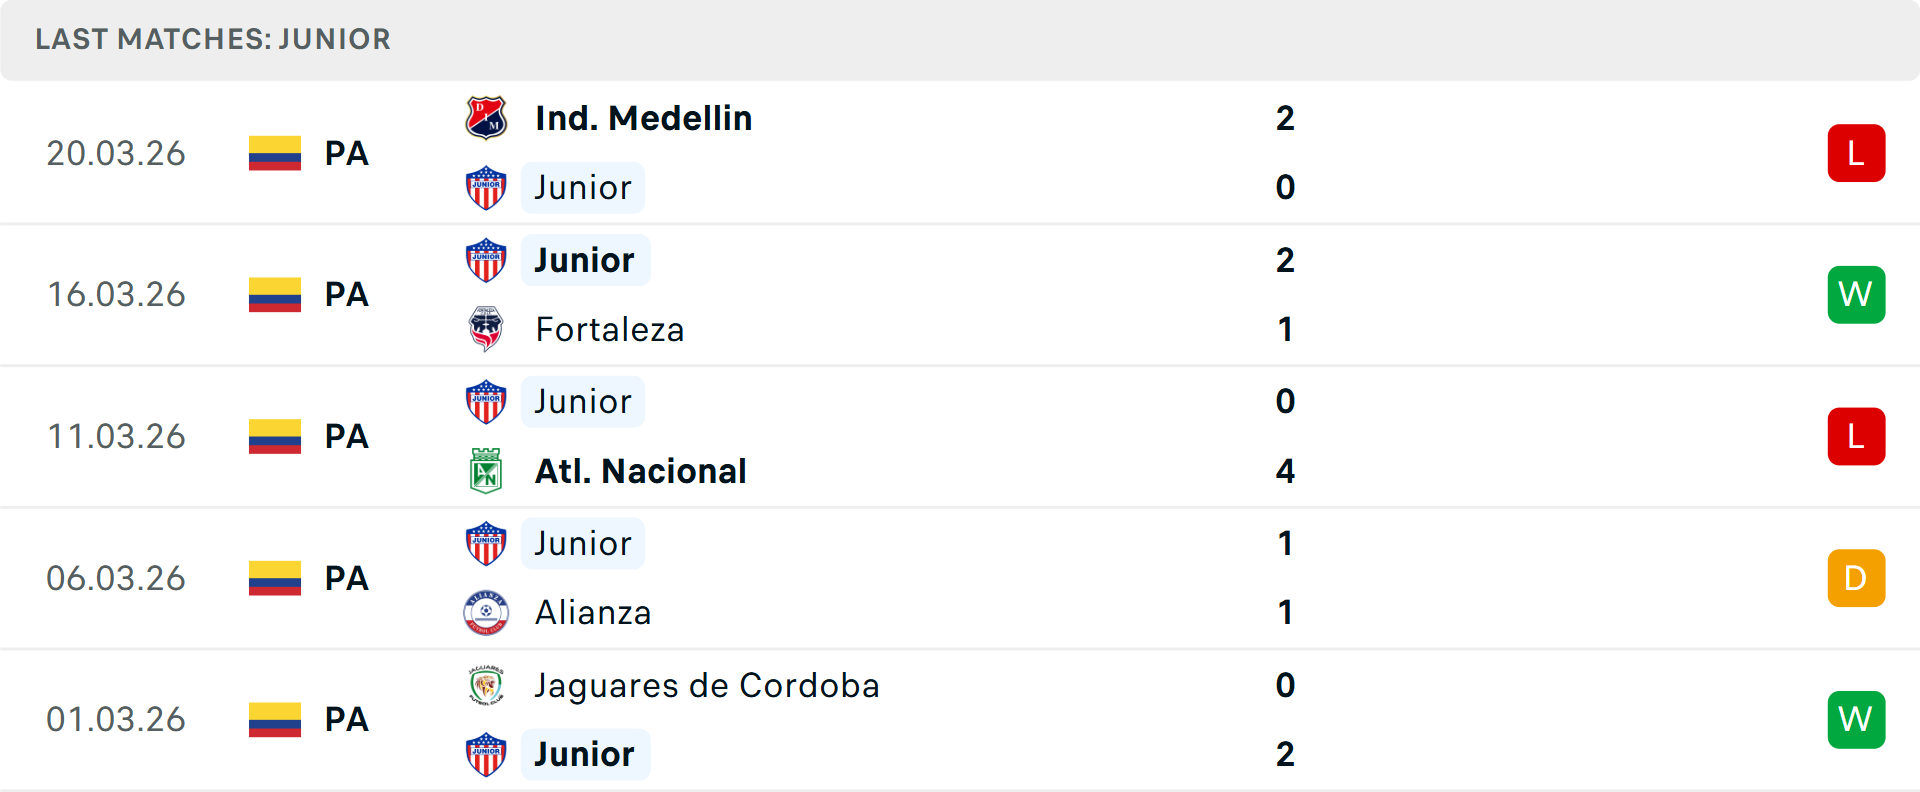Click PA league label on 06.03.26 row
Viewport: 1920px width, 792px height.
point(347,578)
